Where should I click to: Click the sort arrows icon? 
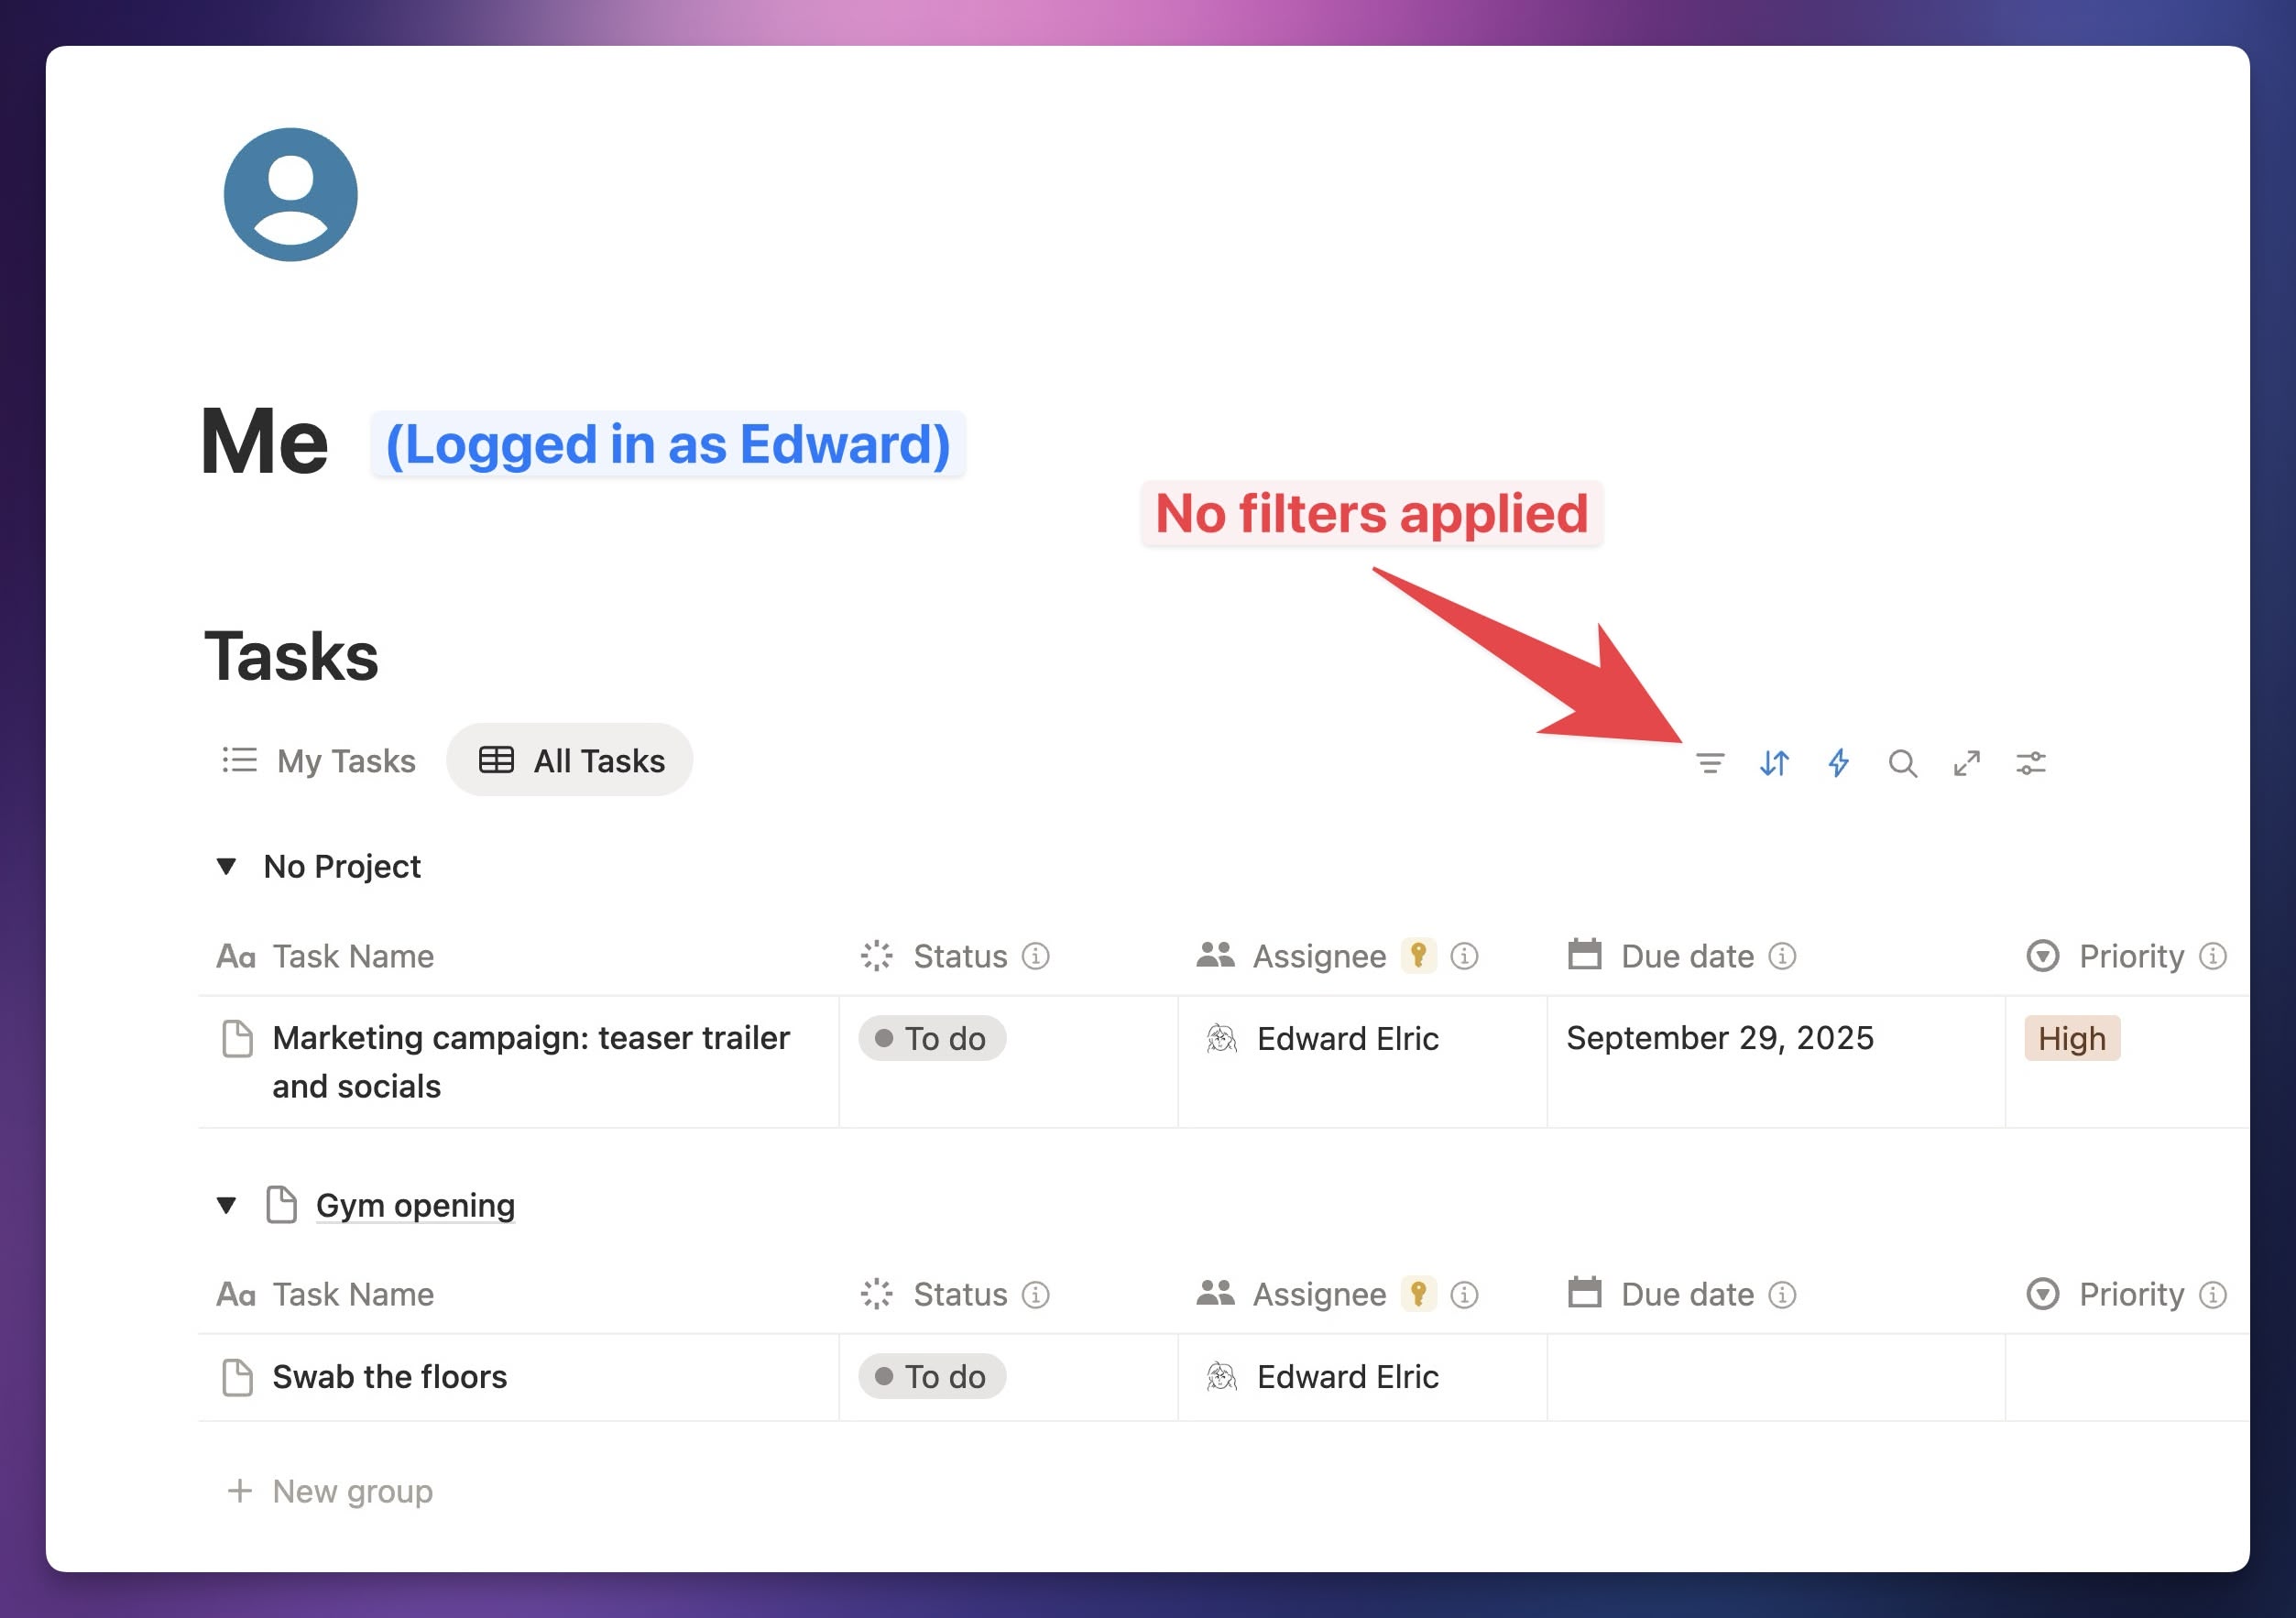point(1774,763)
